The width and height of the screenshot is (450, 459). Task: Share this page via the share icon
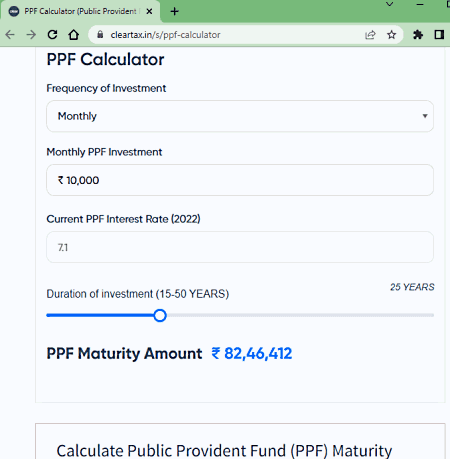point(370,35)
